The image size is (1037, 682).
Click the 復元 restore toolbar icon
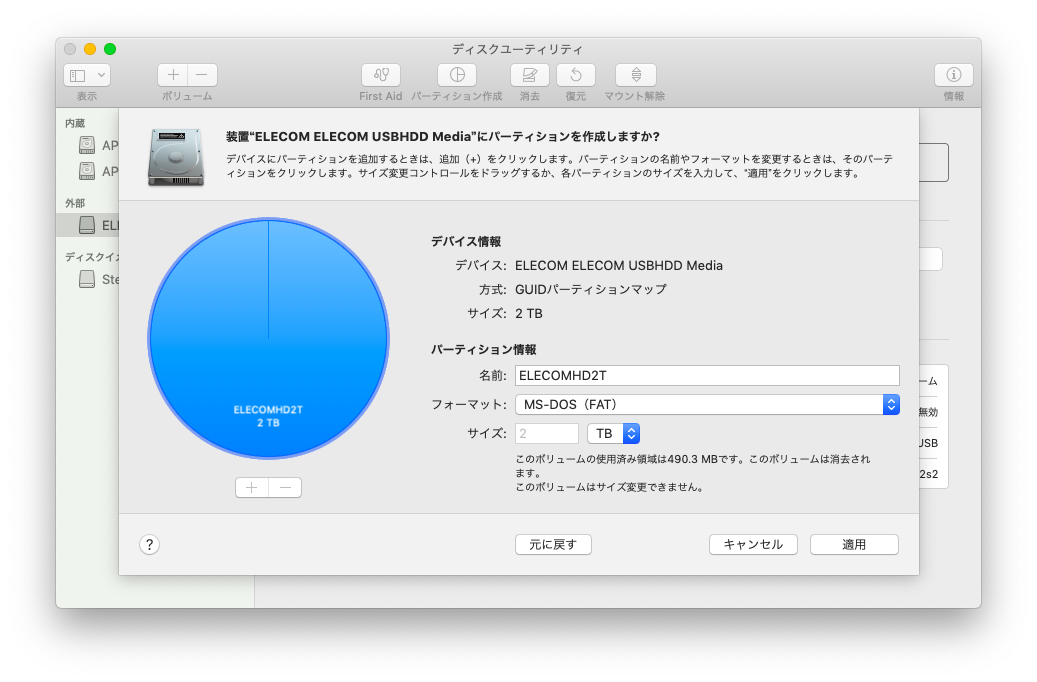click(576, 75)
